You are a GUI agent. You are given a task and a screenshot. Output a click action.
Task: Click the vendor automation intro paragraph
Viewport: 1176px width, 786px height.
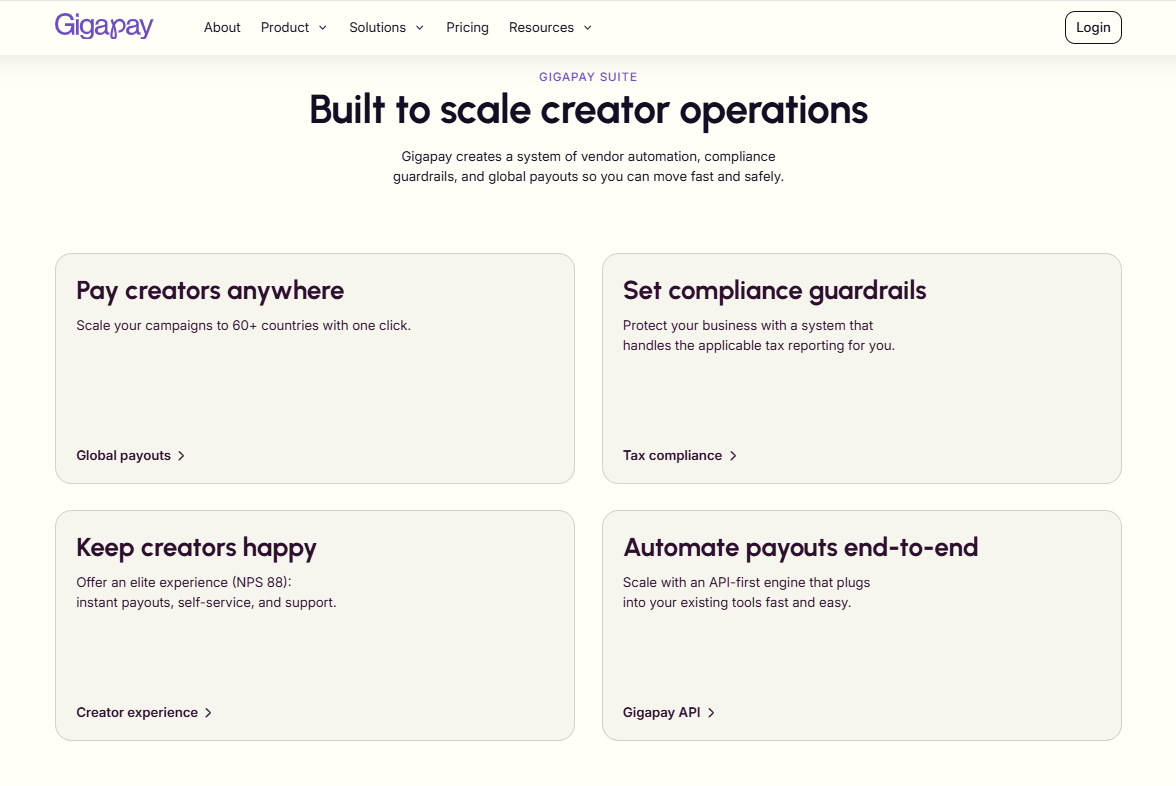pyautogui.click(x=588, y=166)
